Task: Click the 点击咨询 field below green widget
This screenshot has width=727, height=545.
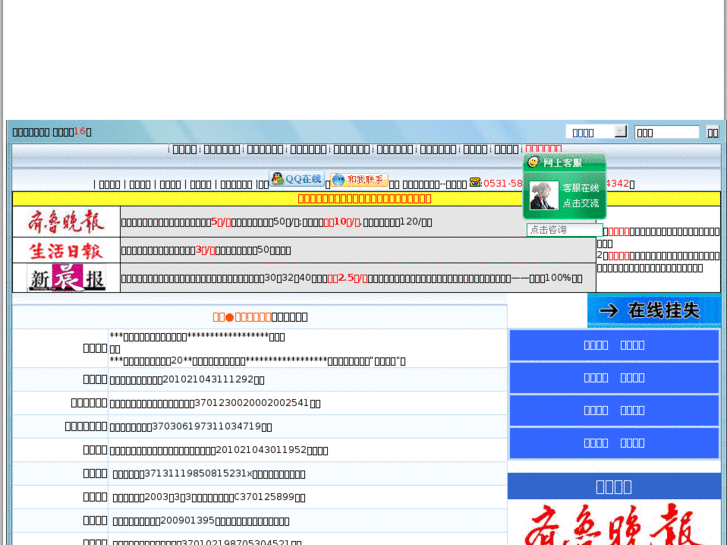Action: 564,230
